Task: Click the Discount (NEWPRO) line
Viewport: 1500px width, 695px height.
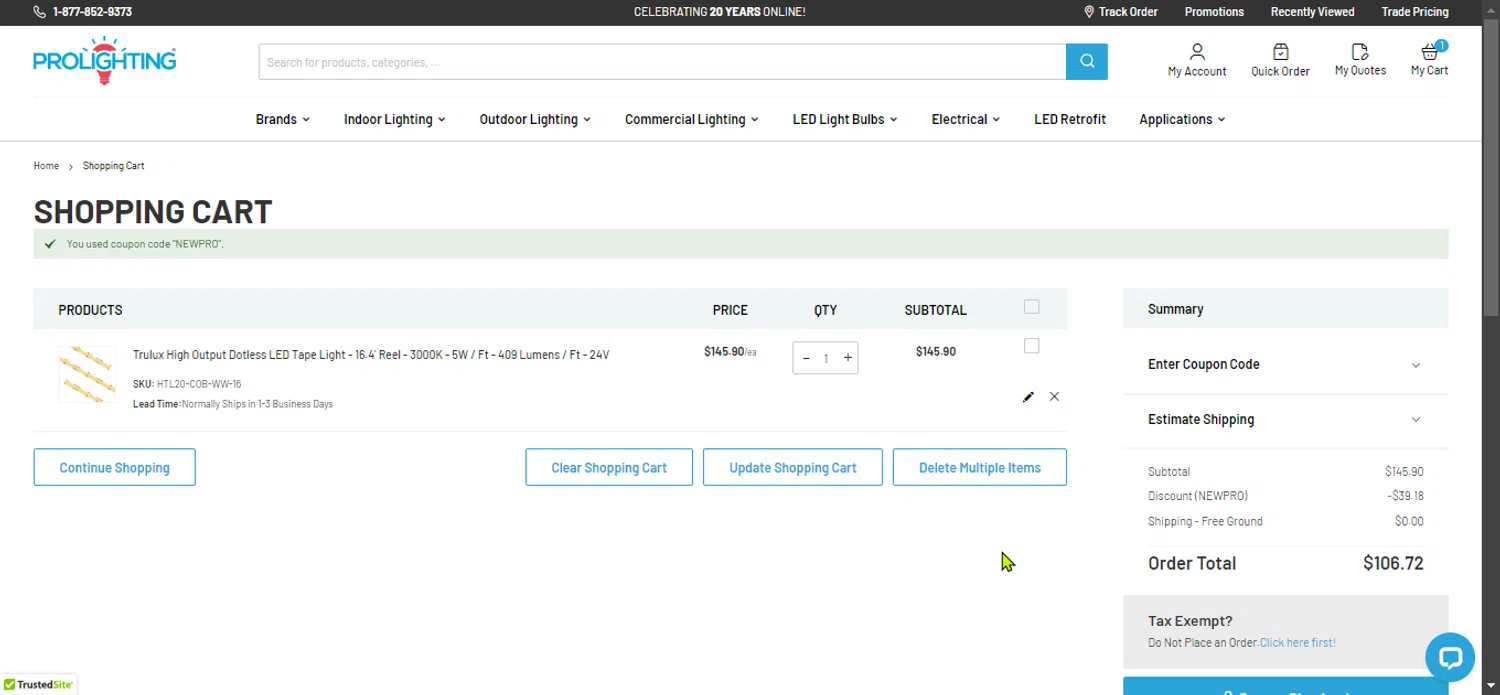Action: click(x=1285, y=496)
